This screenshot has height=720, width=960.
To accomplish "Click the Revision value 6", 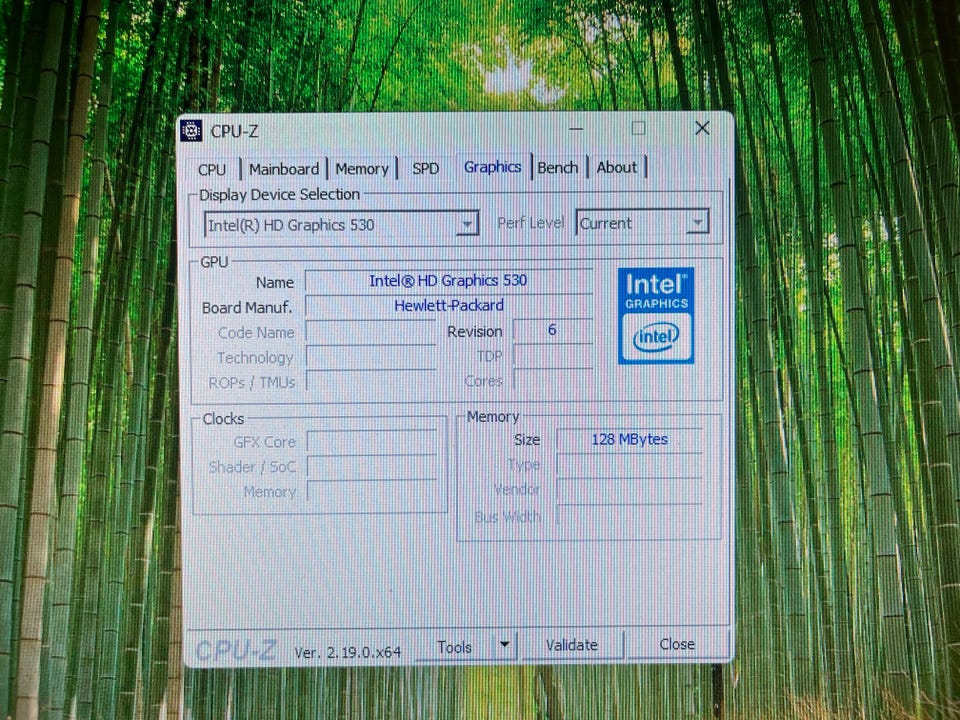I will coord(552,330).
